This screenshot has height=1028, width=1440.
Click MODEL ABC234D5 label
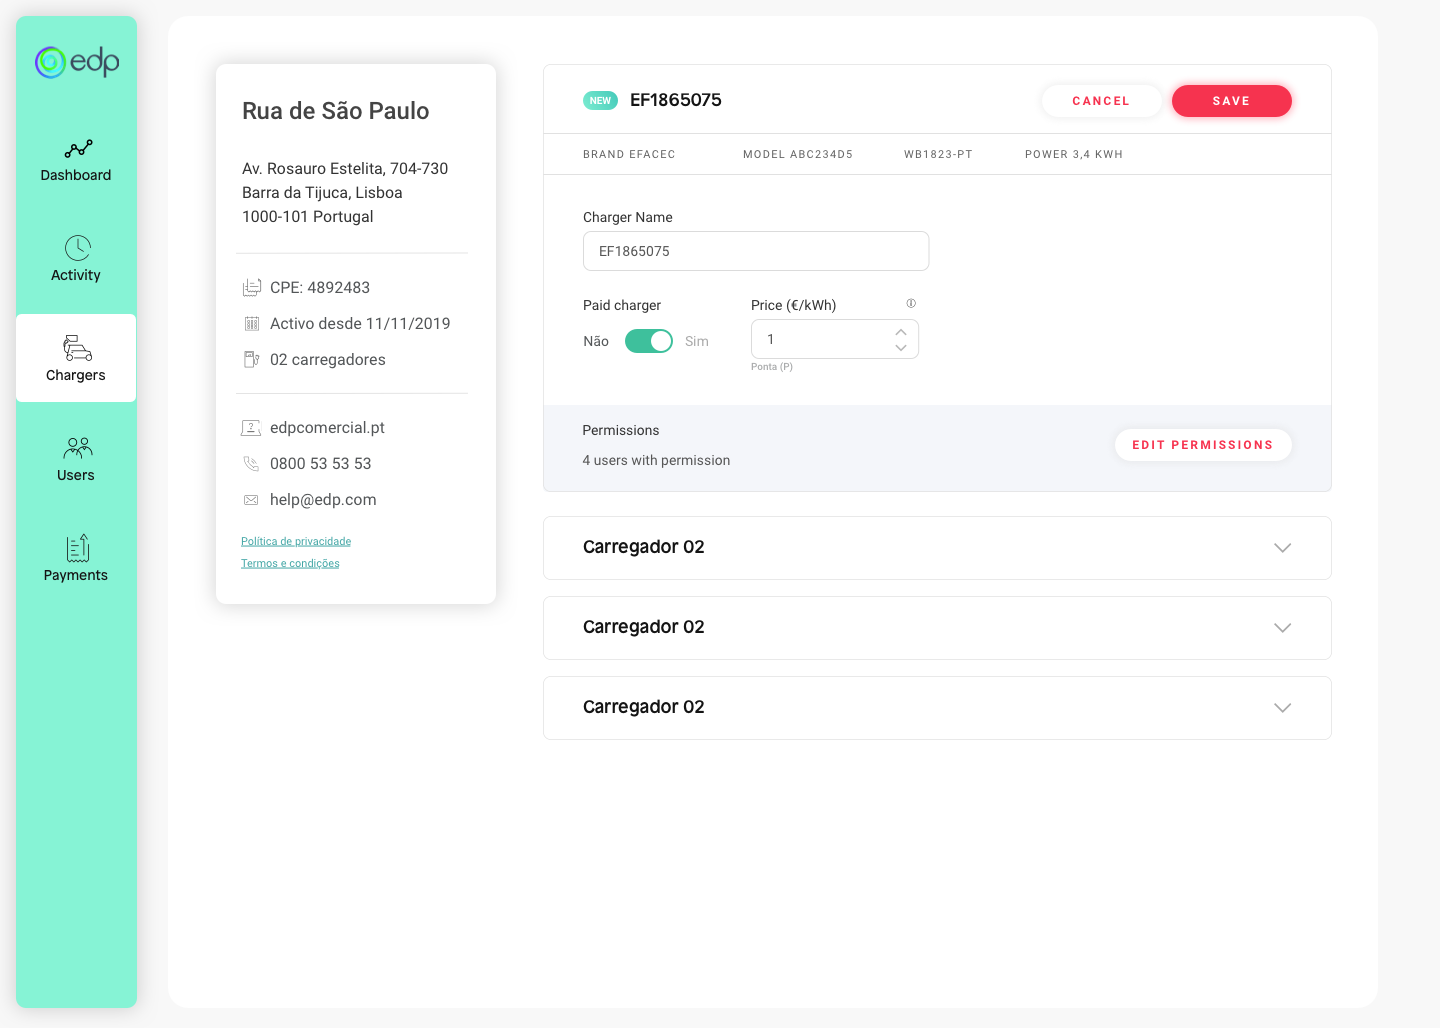(x=798, y=154)
